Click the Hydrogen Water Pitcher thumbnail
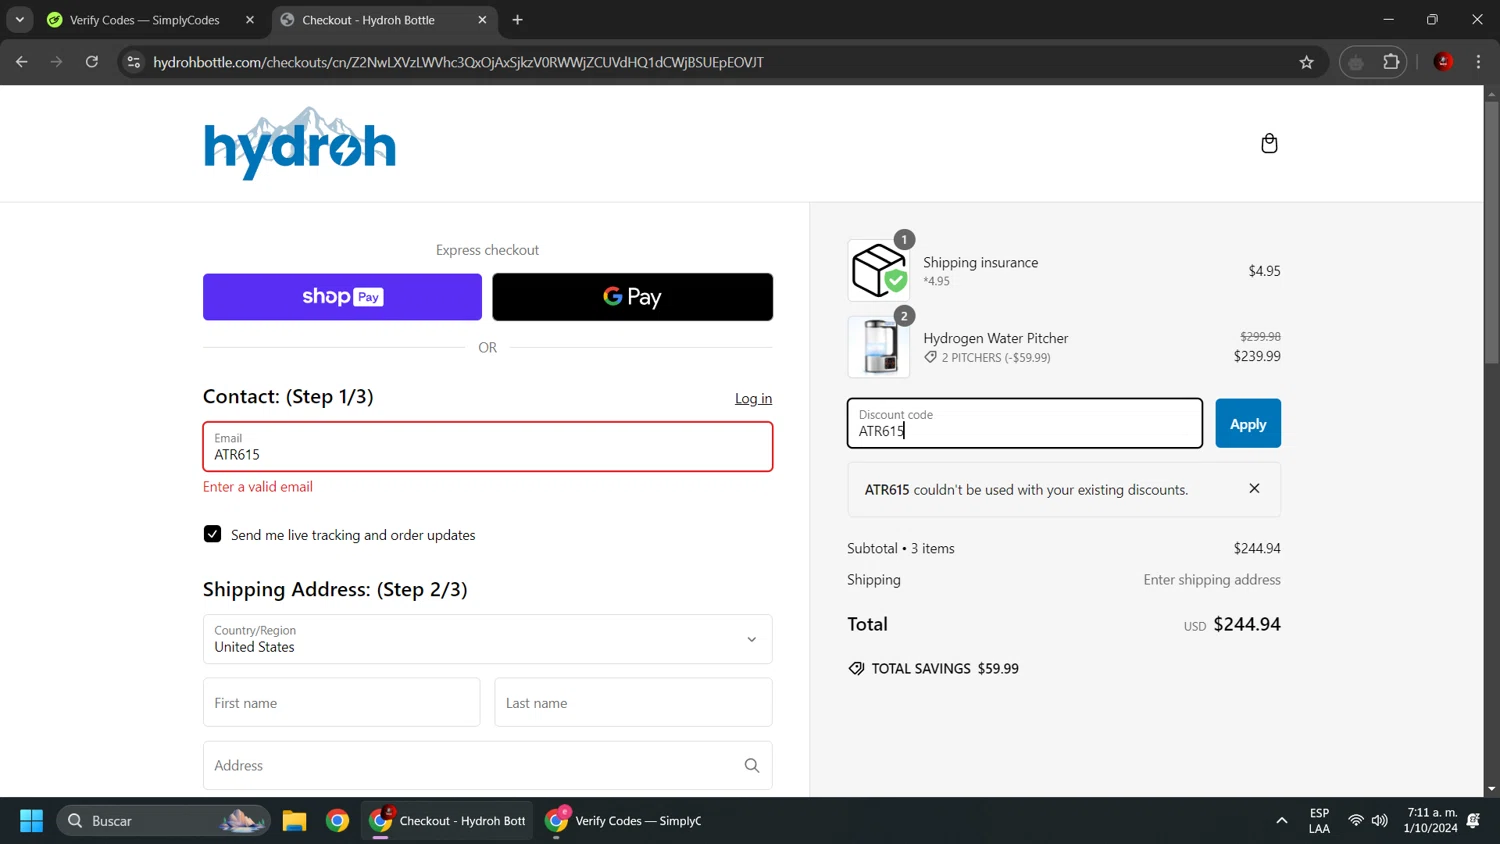 click(878, 347)
